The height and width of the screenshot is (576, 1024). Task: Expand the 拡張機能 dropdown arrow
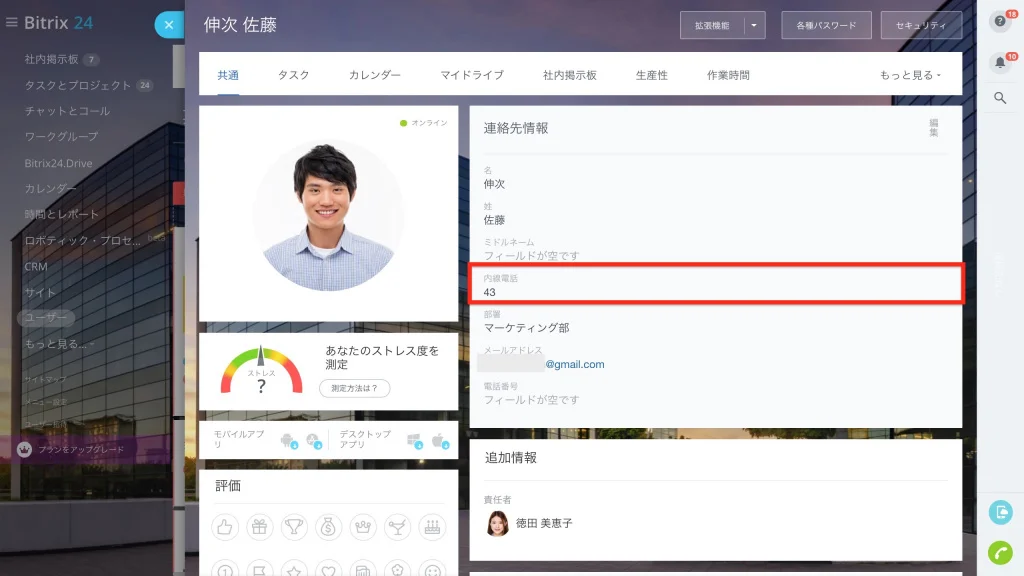[x=754, y=25]
